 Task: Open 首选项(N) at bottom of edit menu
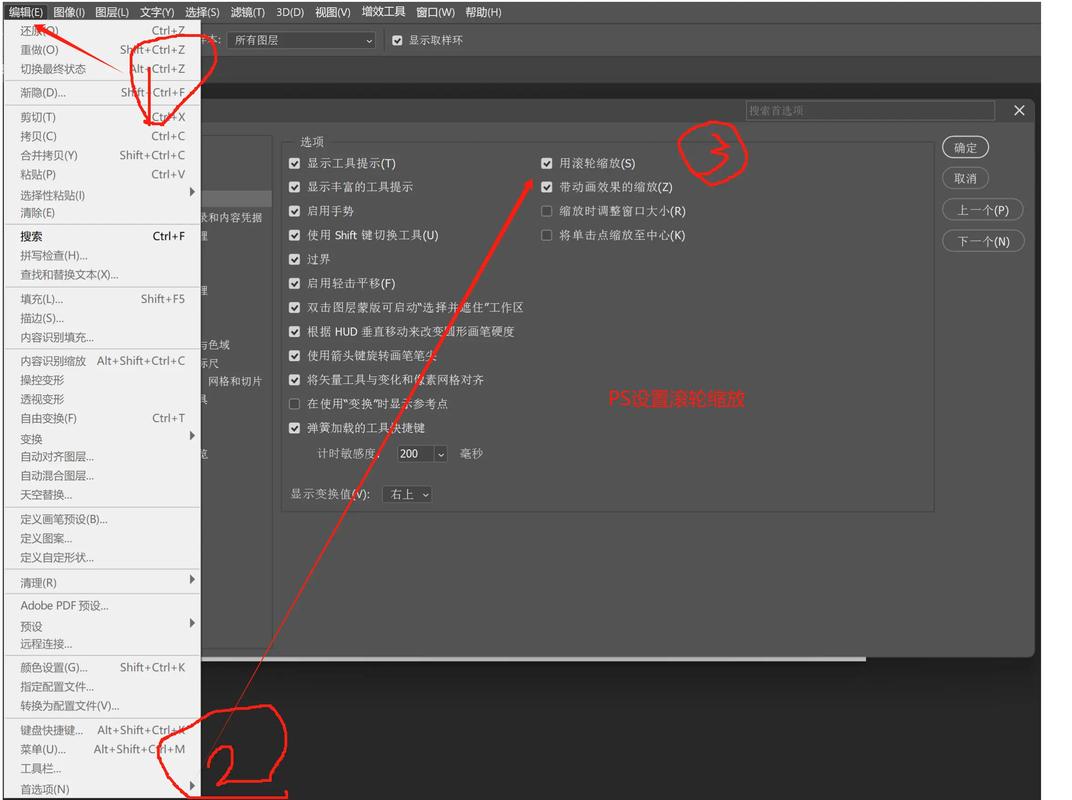[x=46, y=789]
